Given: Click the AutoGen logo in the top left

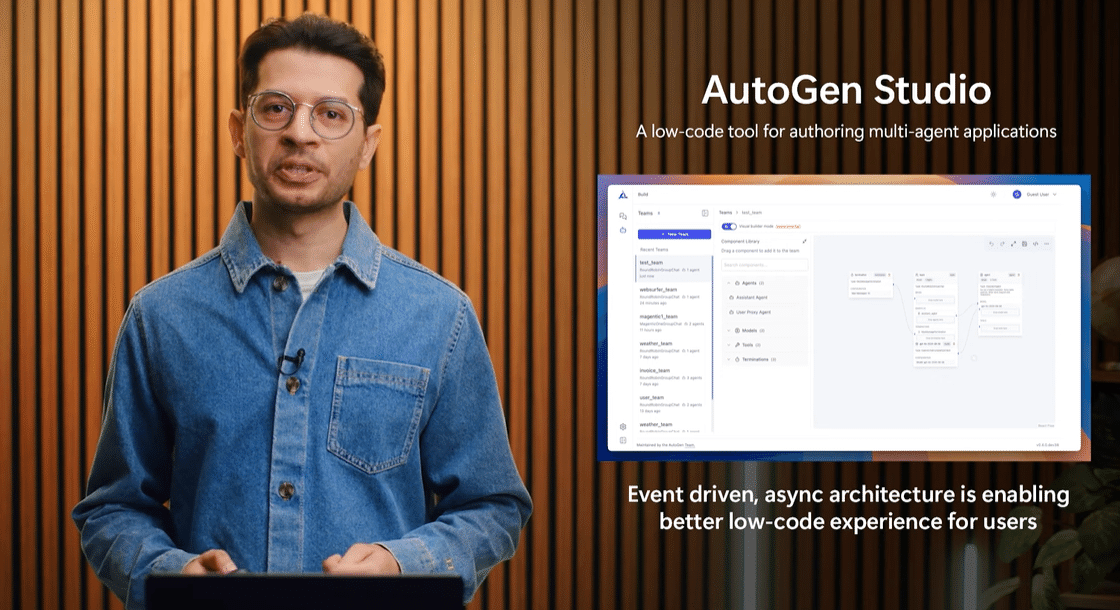Looking at the screenshot, I should tap(623, 196).
